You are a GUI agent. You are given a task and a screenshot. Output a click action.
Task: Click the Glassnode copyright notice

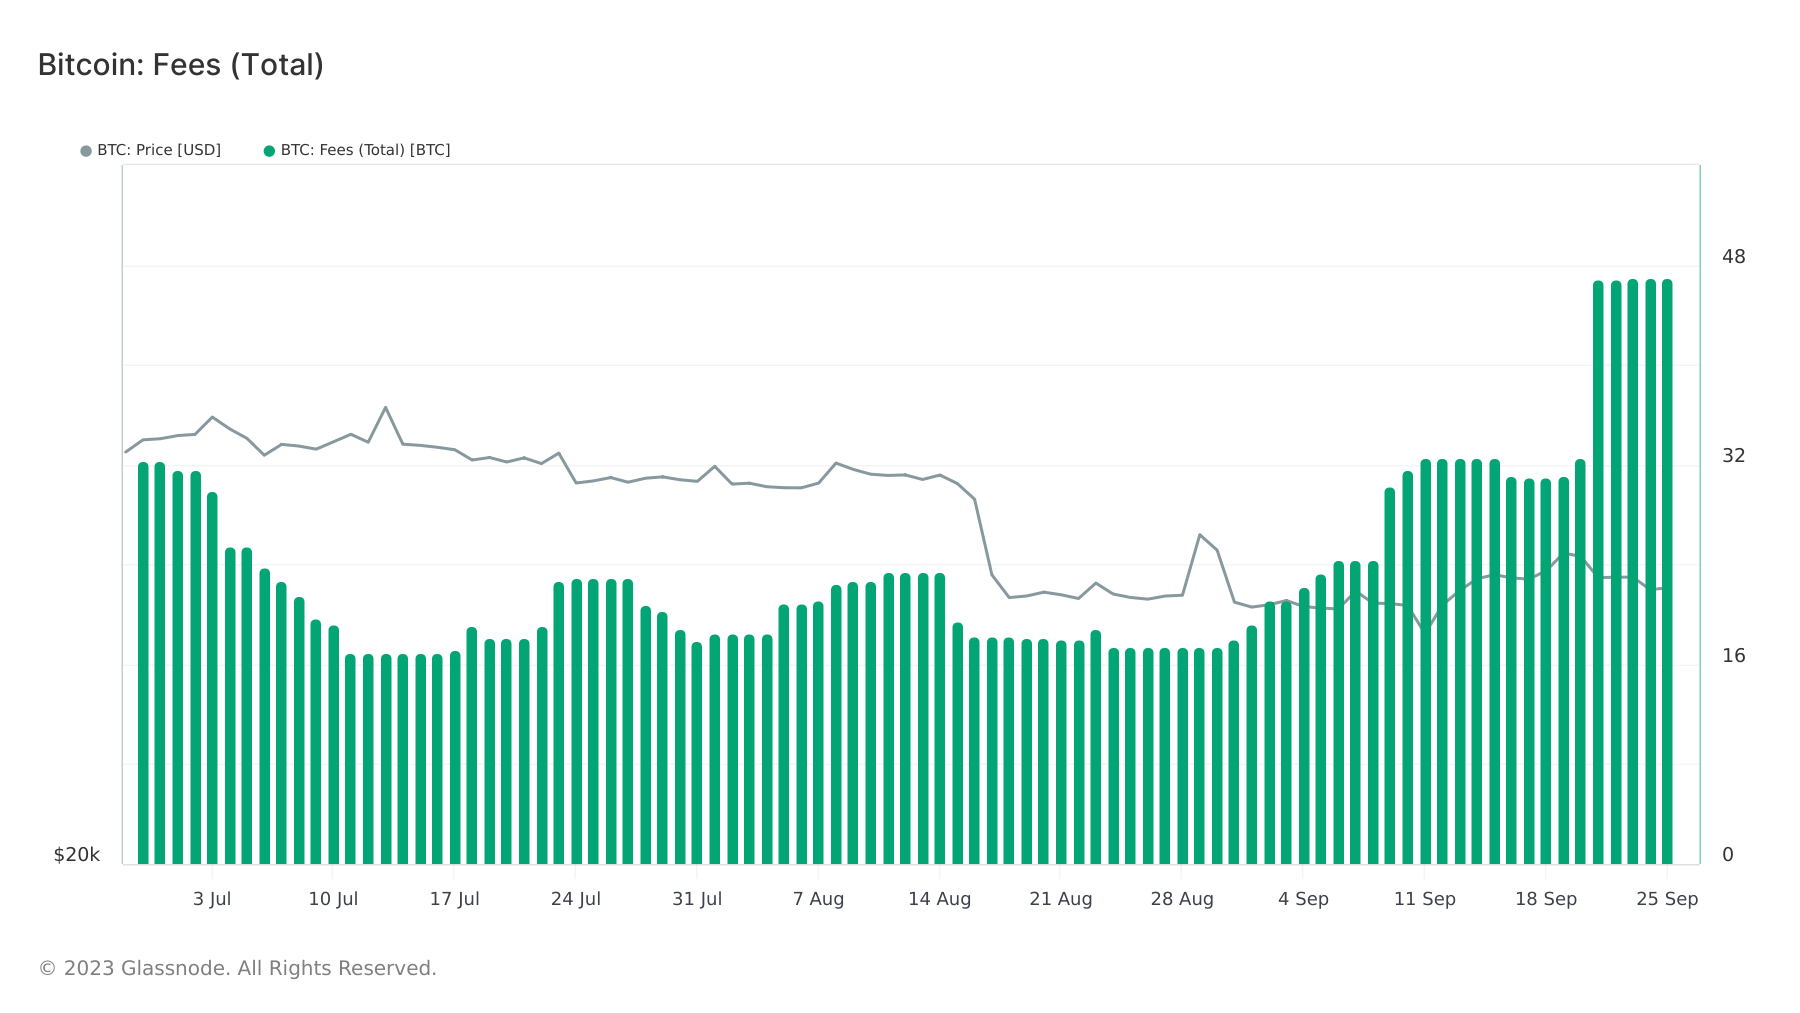point(237,968)
